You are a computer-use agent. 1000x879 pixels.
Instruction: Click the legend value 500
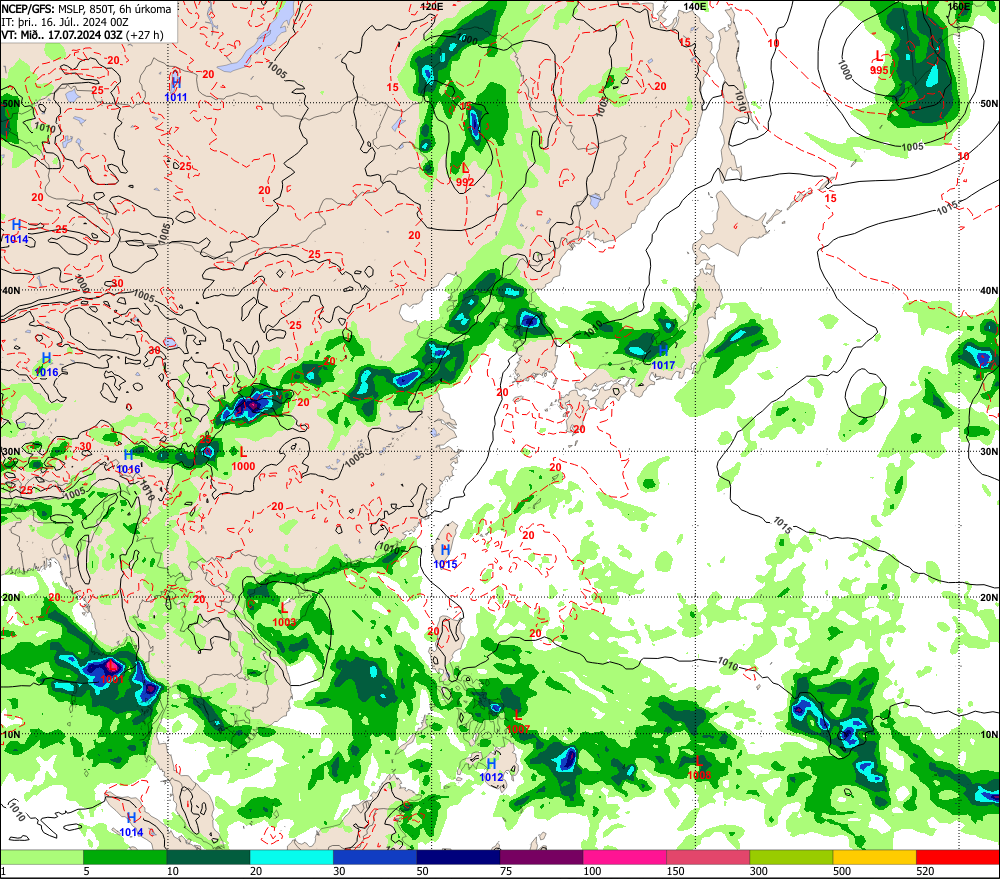tap(842, 871)
